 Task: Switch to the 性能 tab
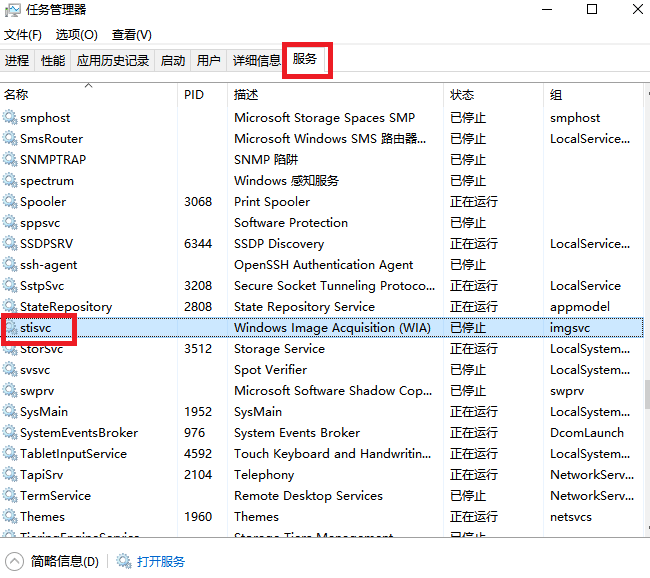coord(53,61)
